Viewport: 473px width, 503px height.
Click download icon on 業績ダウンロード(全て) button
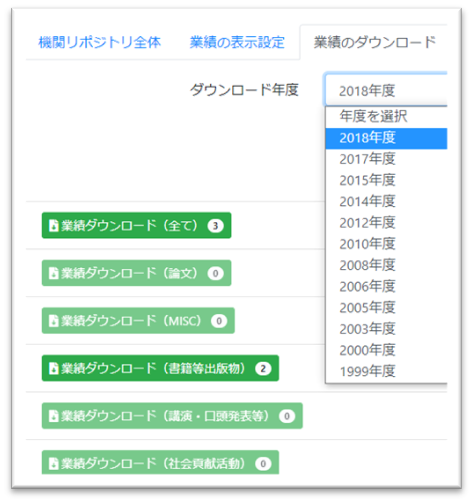(x=53, y=226)
